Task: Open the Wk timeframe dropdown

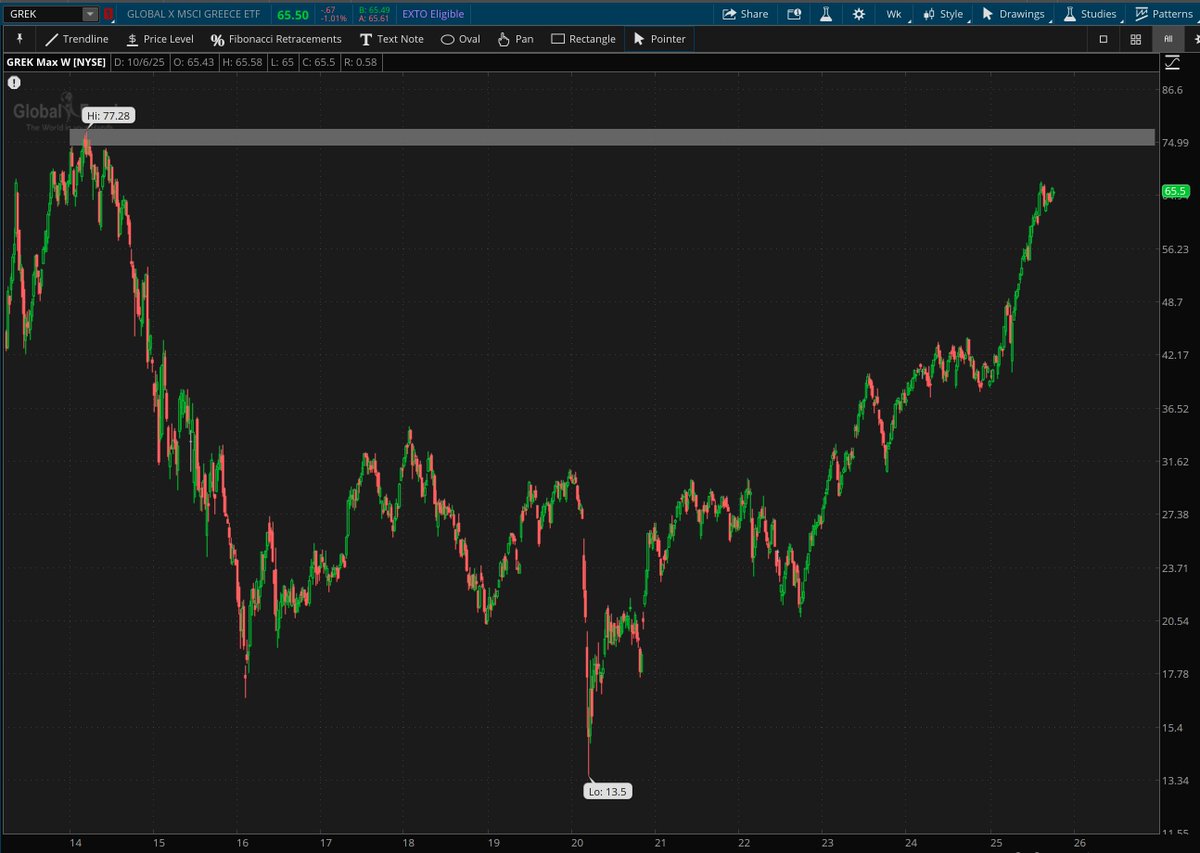Action: (x=893, y=14)
